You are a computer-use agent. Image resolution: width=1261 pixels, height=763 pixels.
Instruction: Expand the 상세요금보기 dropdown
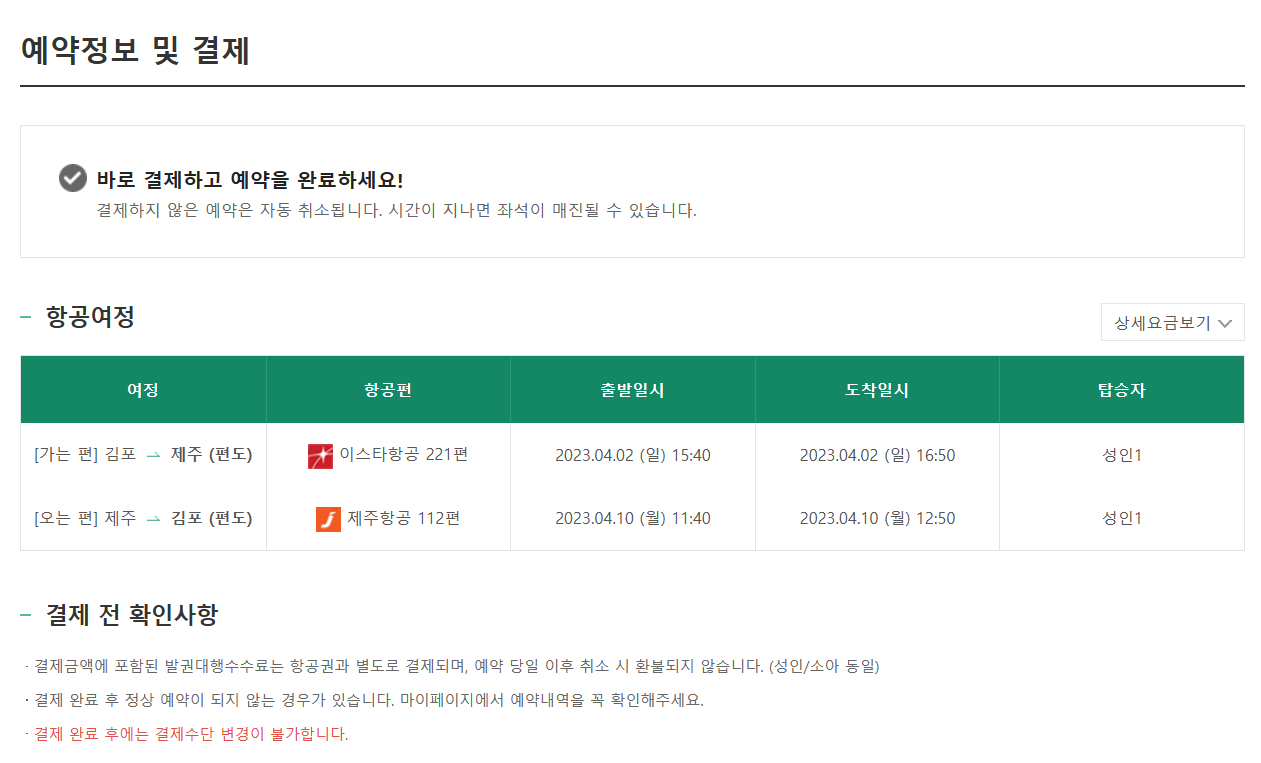coord(1172,322)
